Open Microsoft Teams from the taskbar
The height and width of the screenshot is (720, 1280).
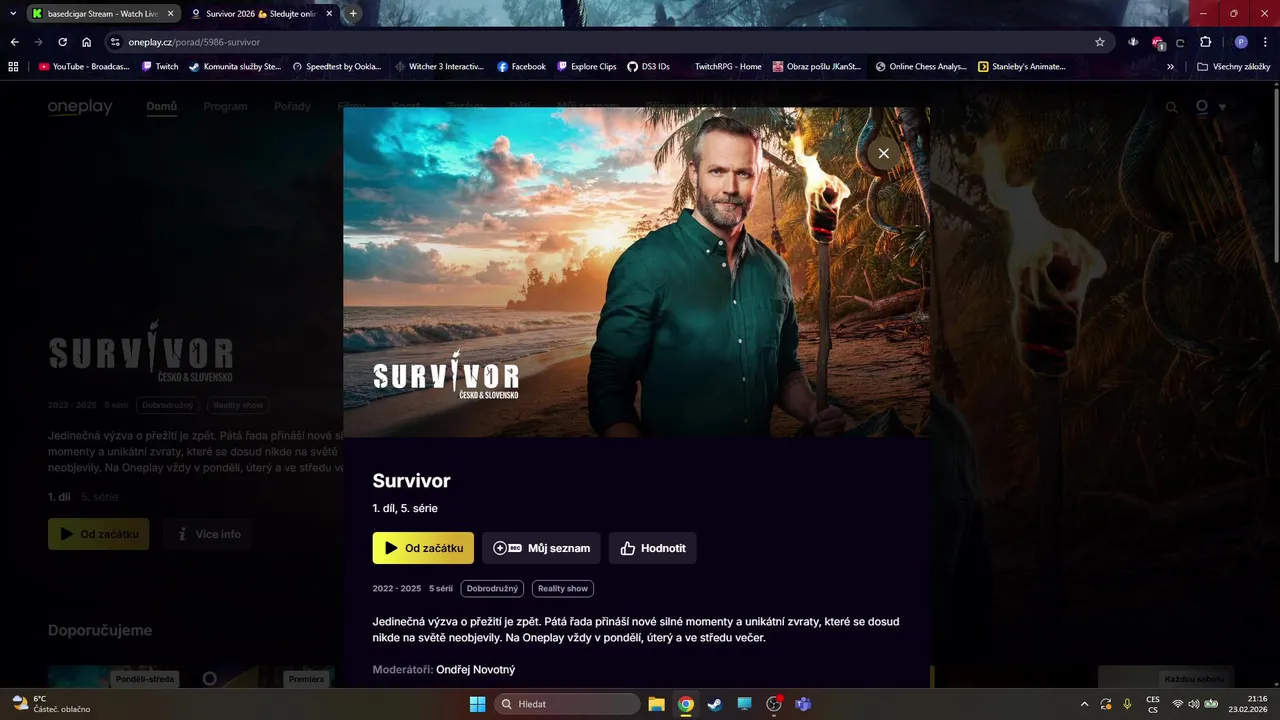[x=802, y=704]
